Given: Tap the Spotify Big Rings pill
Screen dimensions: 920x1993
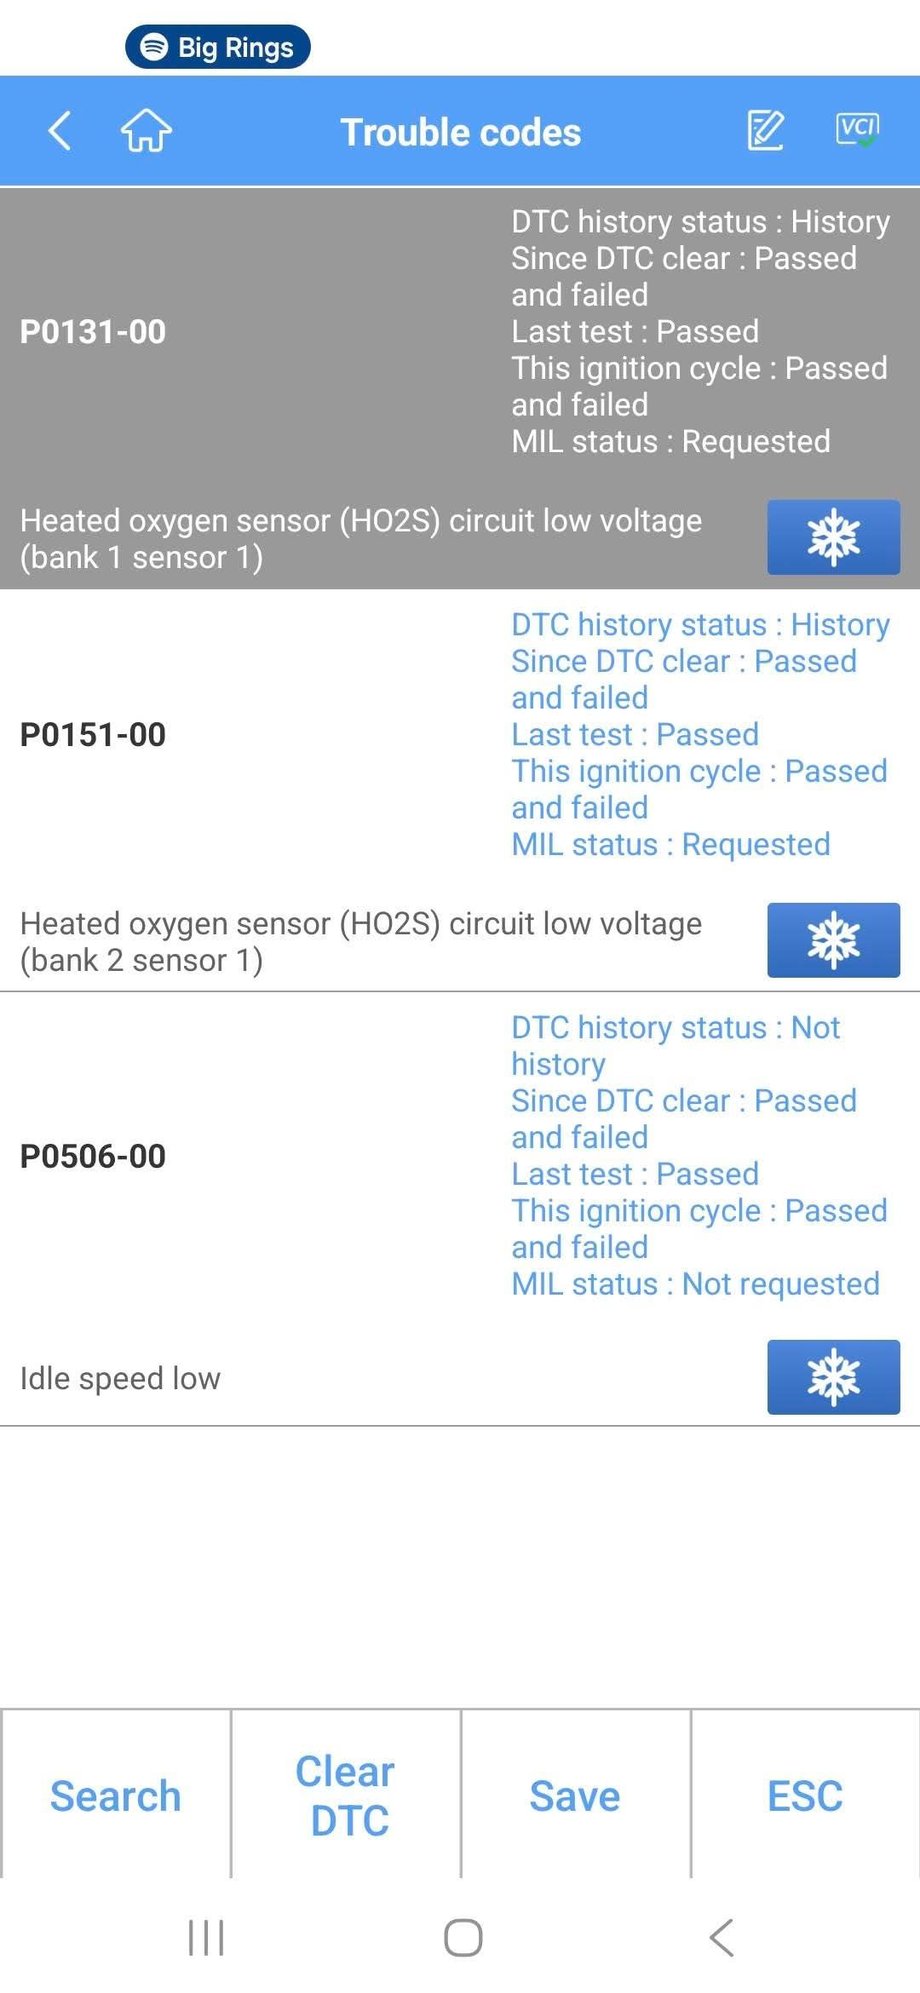Looking at the screenshot, I should [218, 47].
